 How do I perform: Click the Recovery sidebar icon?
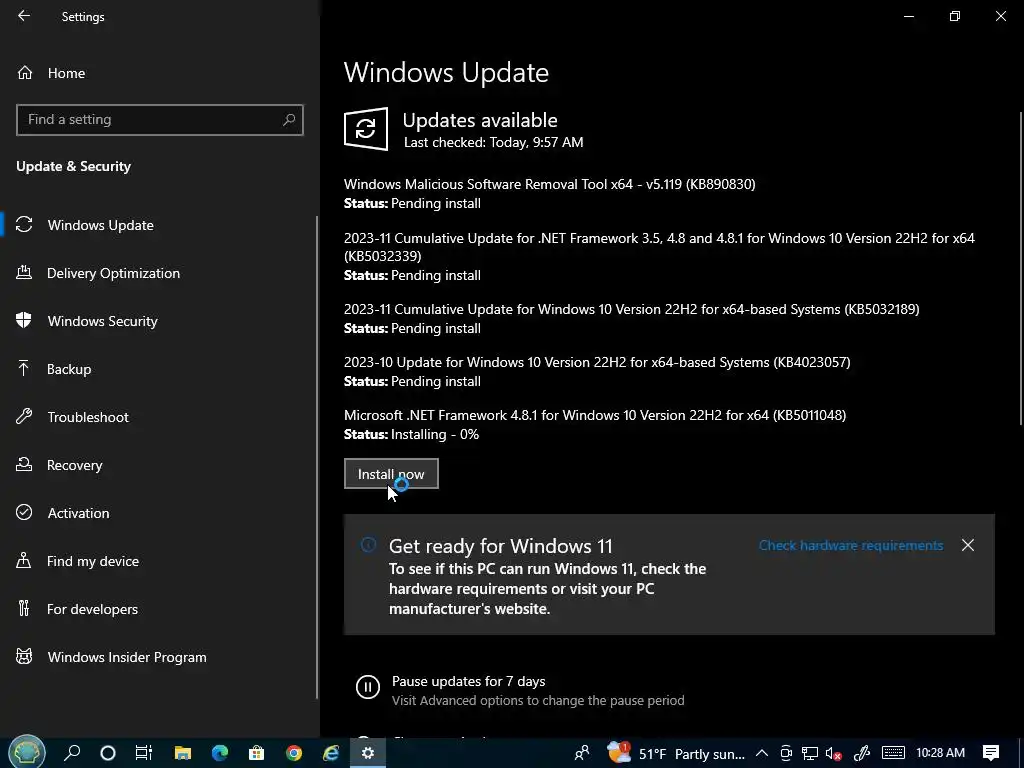click(x=24, y=464)
